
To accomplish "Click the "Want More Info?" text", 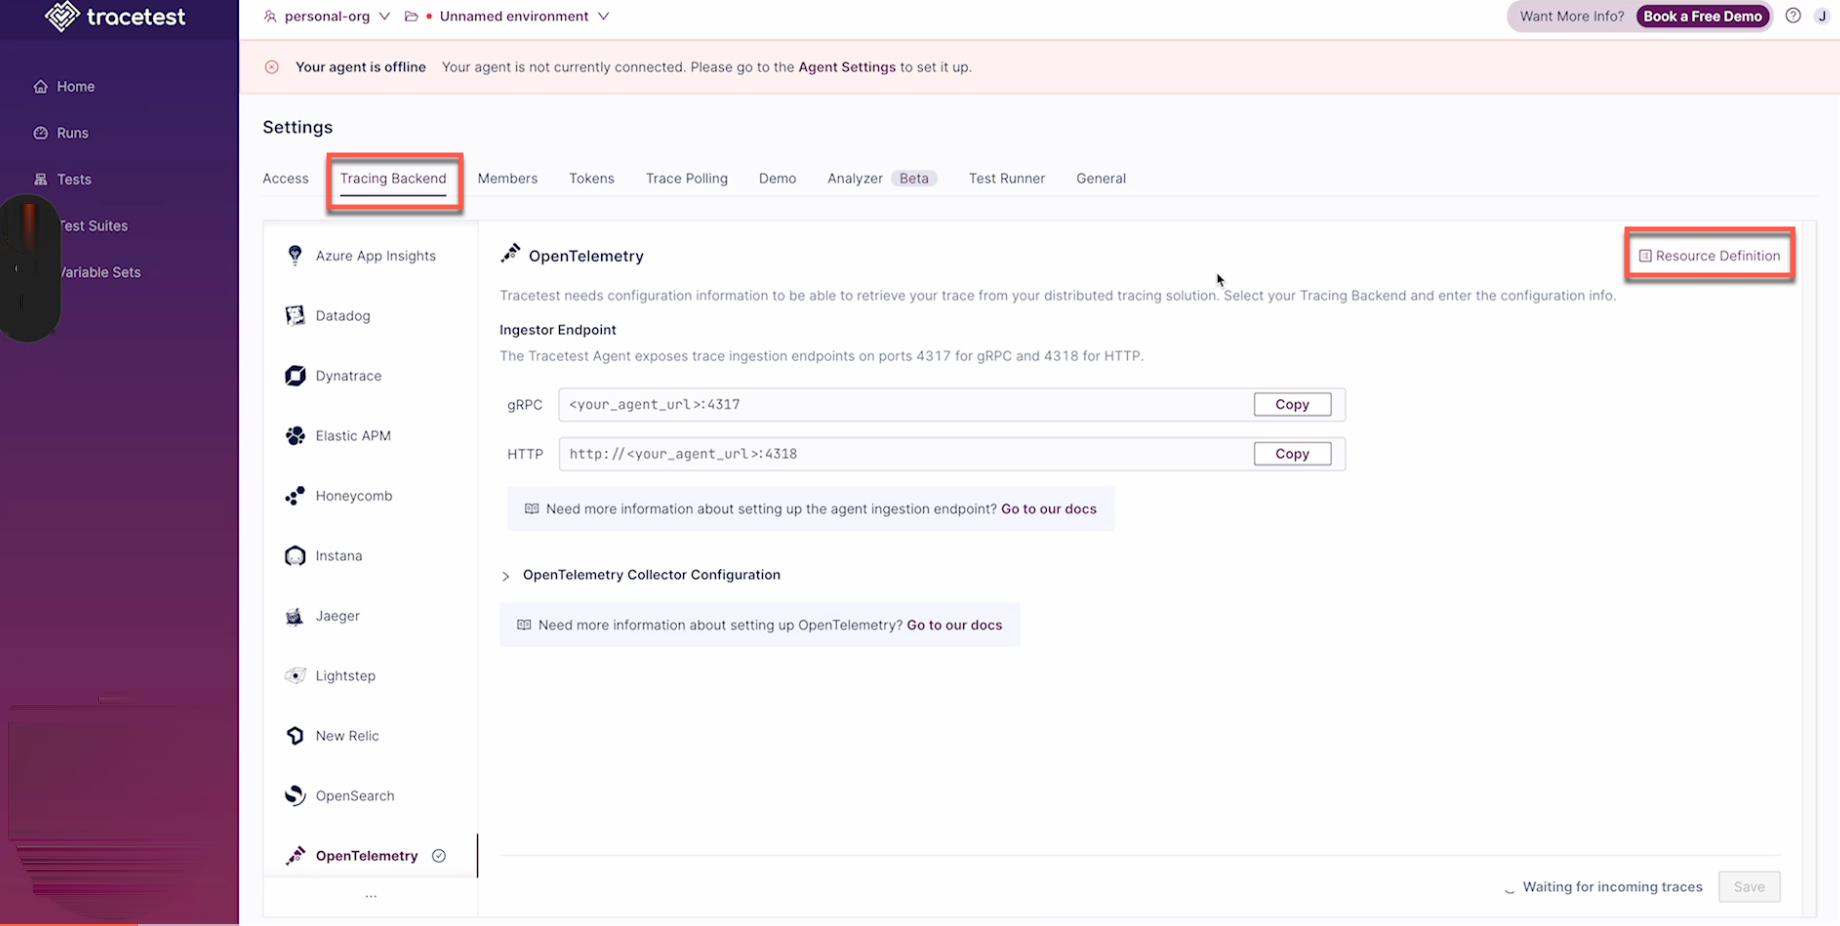I will (1572, 16).
